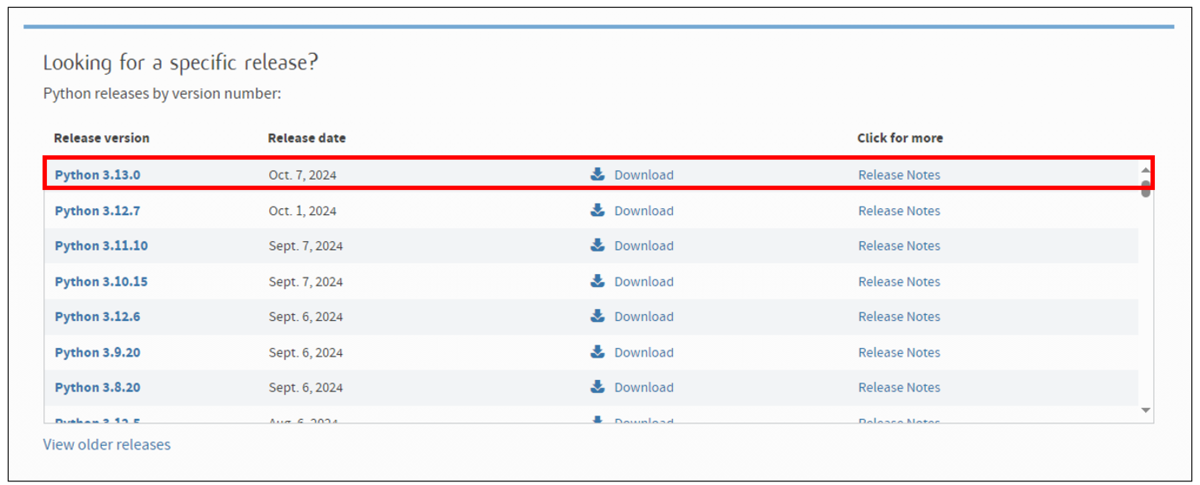Click Download text link for Python 3.13.0
This screenshot has height=485, width=1200.
(x=644, y=175)
